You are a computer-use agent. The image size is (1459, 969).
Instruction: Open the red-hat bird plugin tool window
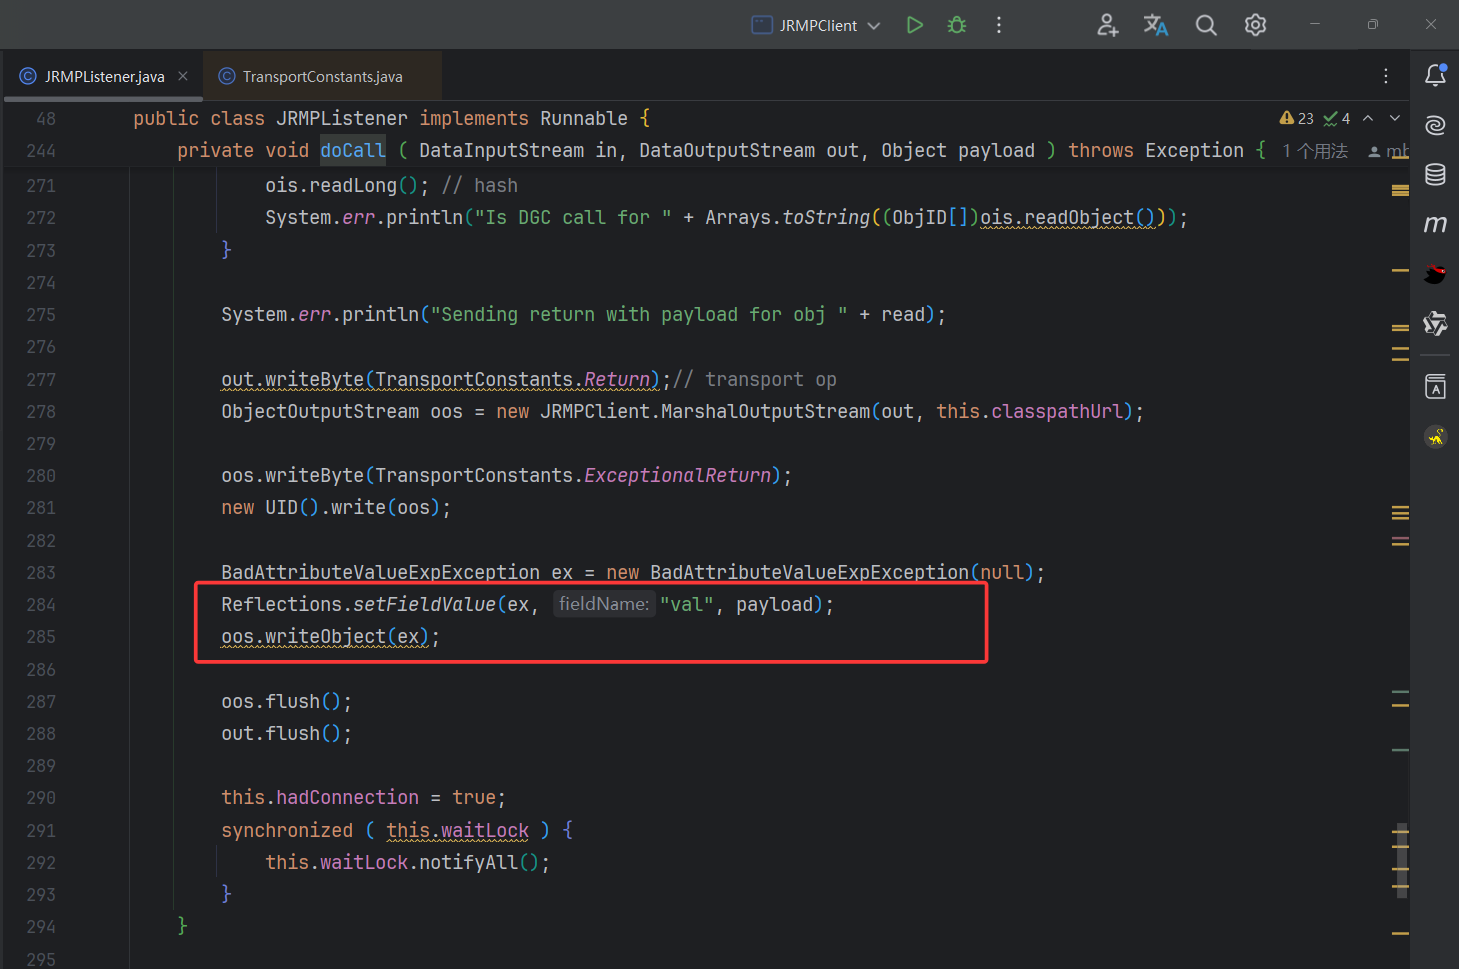[x=1435, y=273]
